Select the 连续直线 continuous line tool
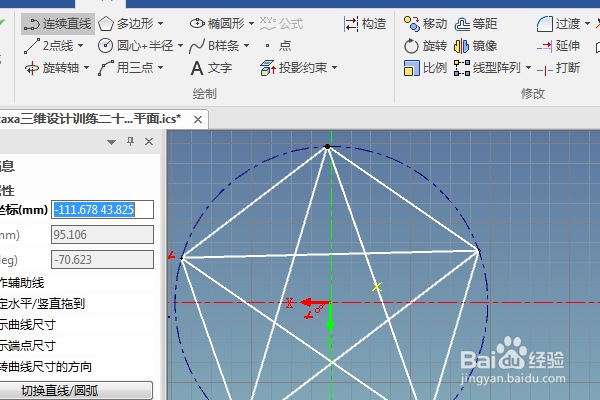600x400 pixels. tap(58, 24)
